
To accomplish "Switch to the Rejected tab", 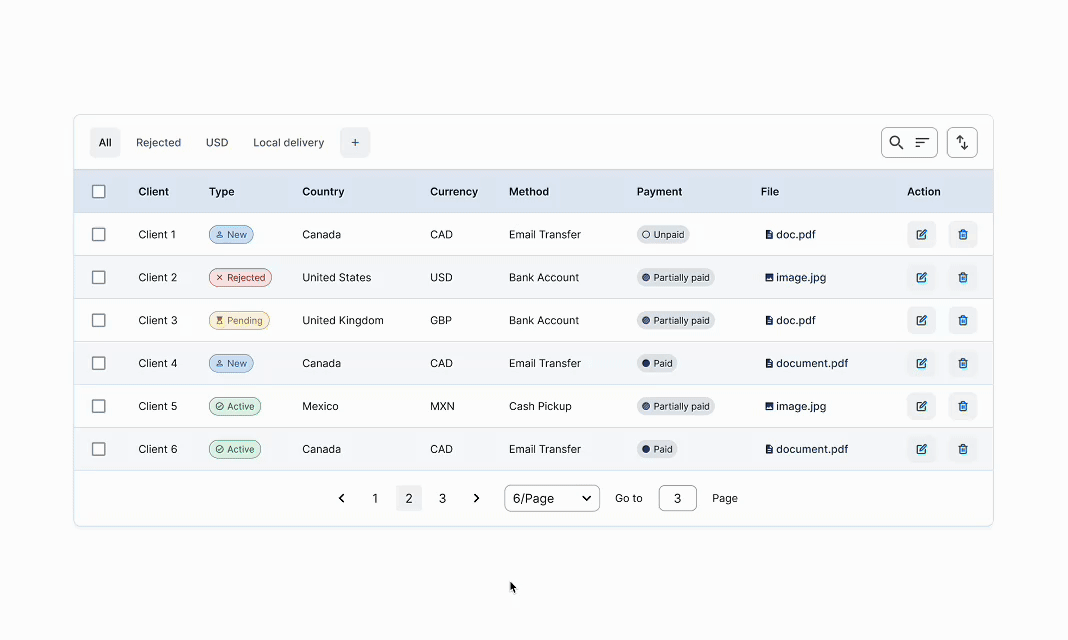I will pyautogui.click(x=158, y=143).
